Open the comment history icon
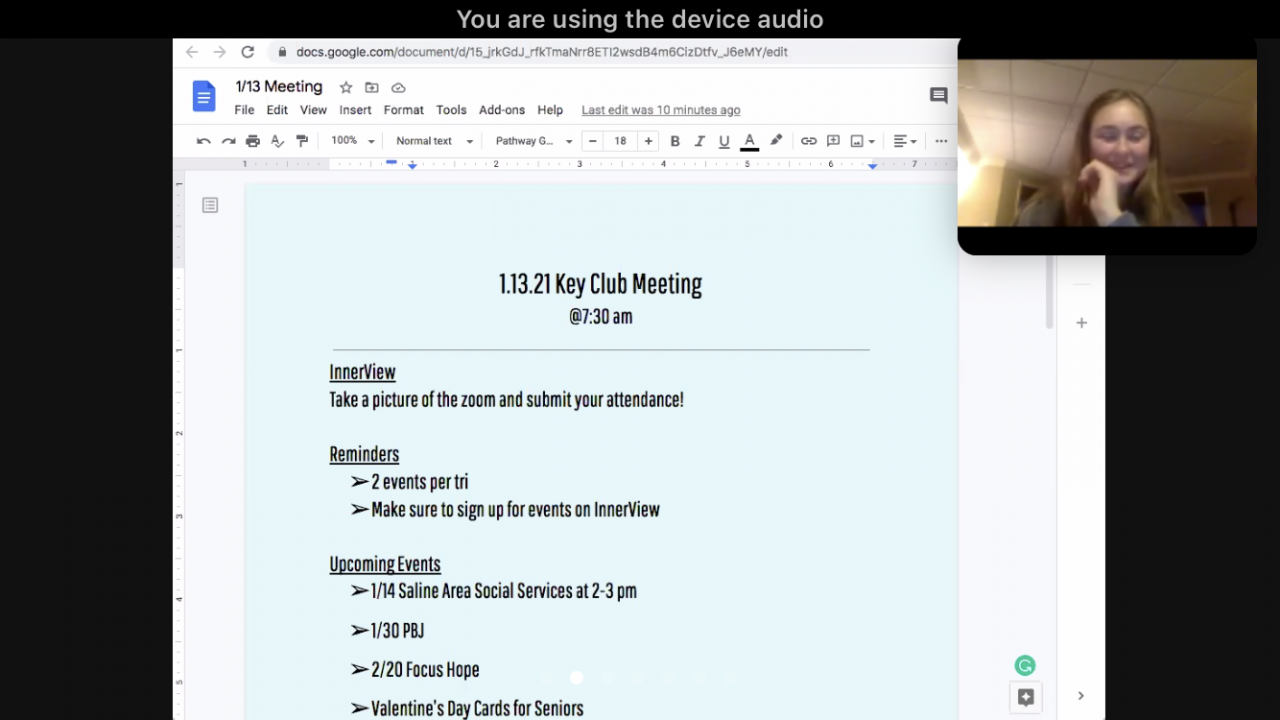The width and height of the screenshot is (1280, 720). (x=938, y=96)
